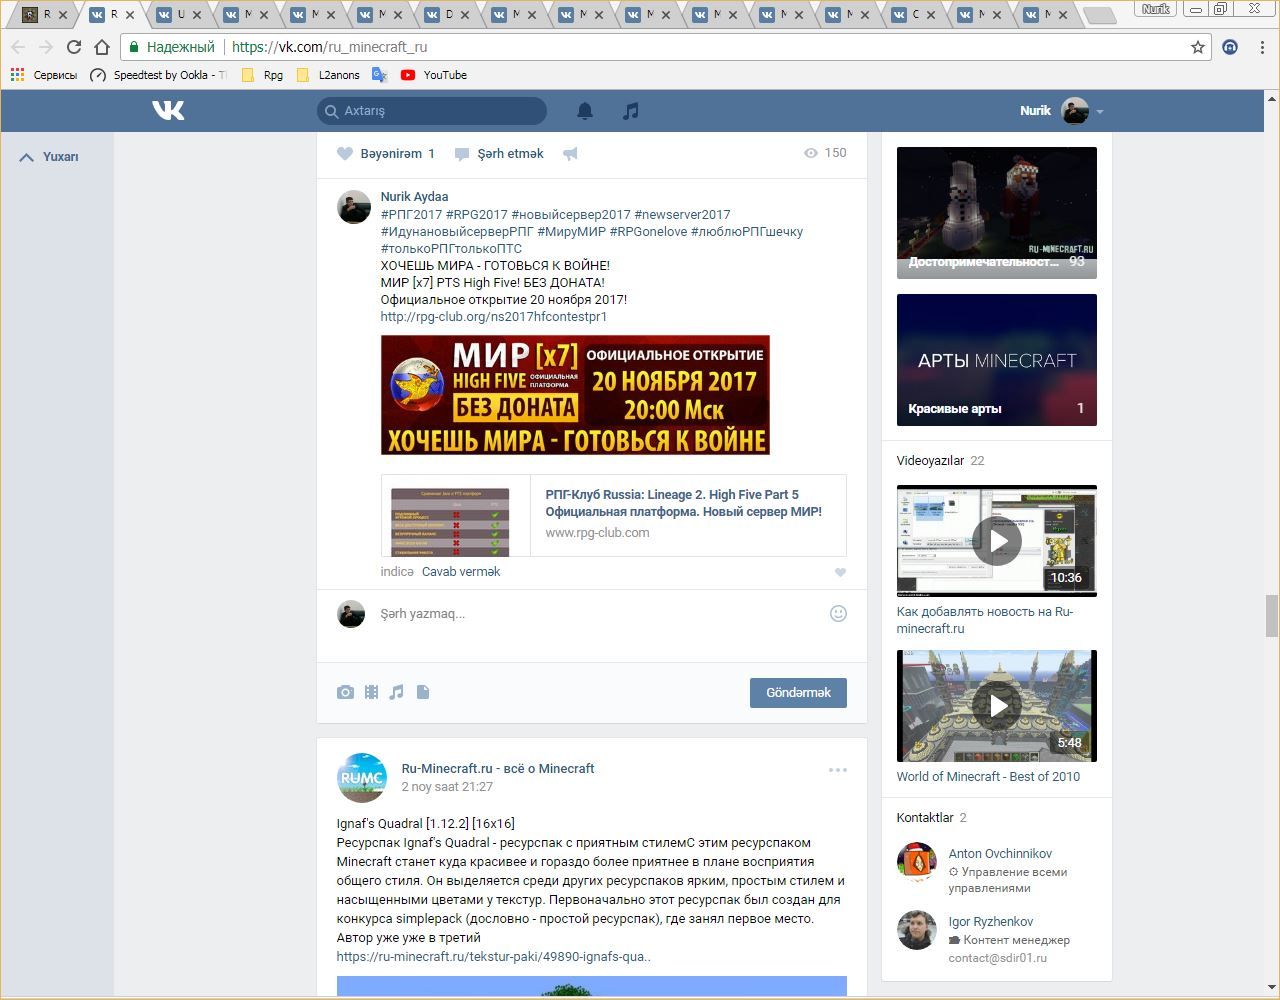Open the МИР x7 server banner image
Screen dimensions: 1280x1000
tap(575, 395)
